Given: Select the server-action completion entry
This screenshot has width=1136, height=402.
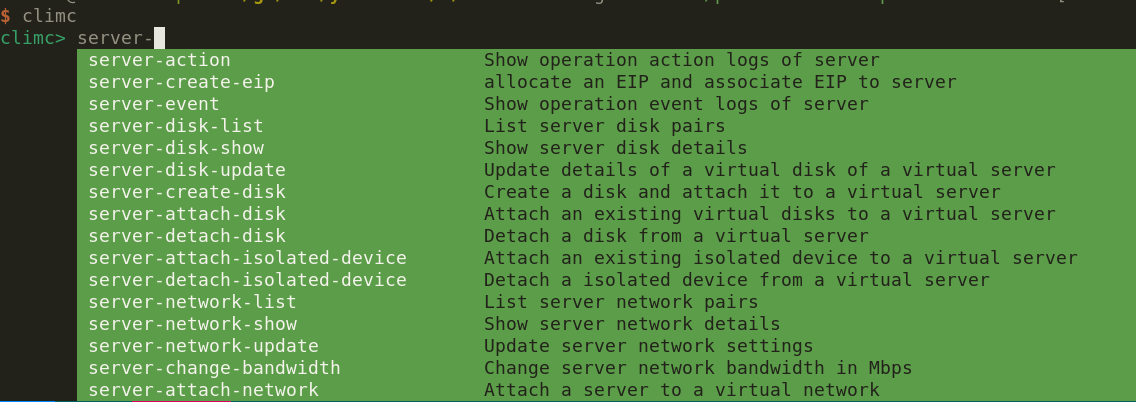Looking at the screenshot, I should click(x=160, y=60).
